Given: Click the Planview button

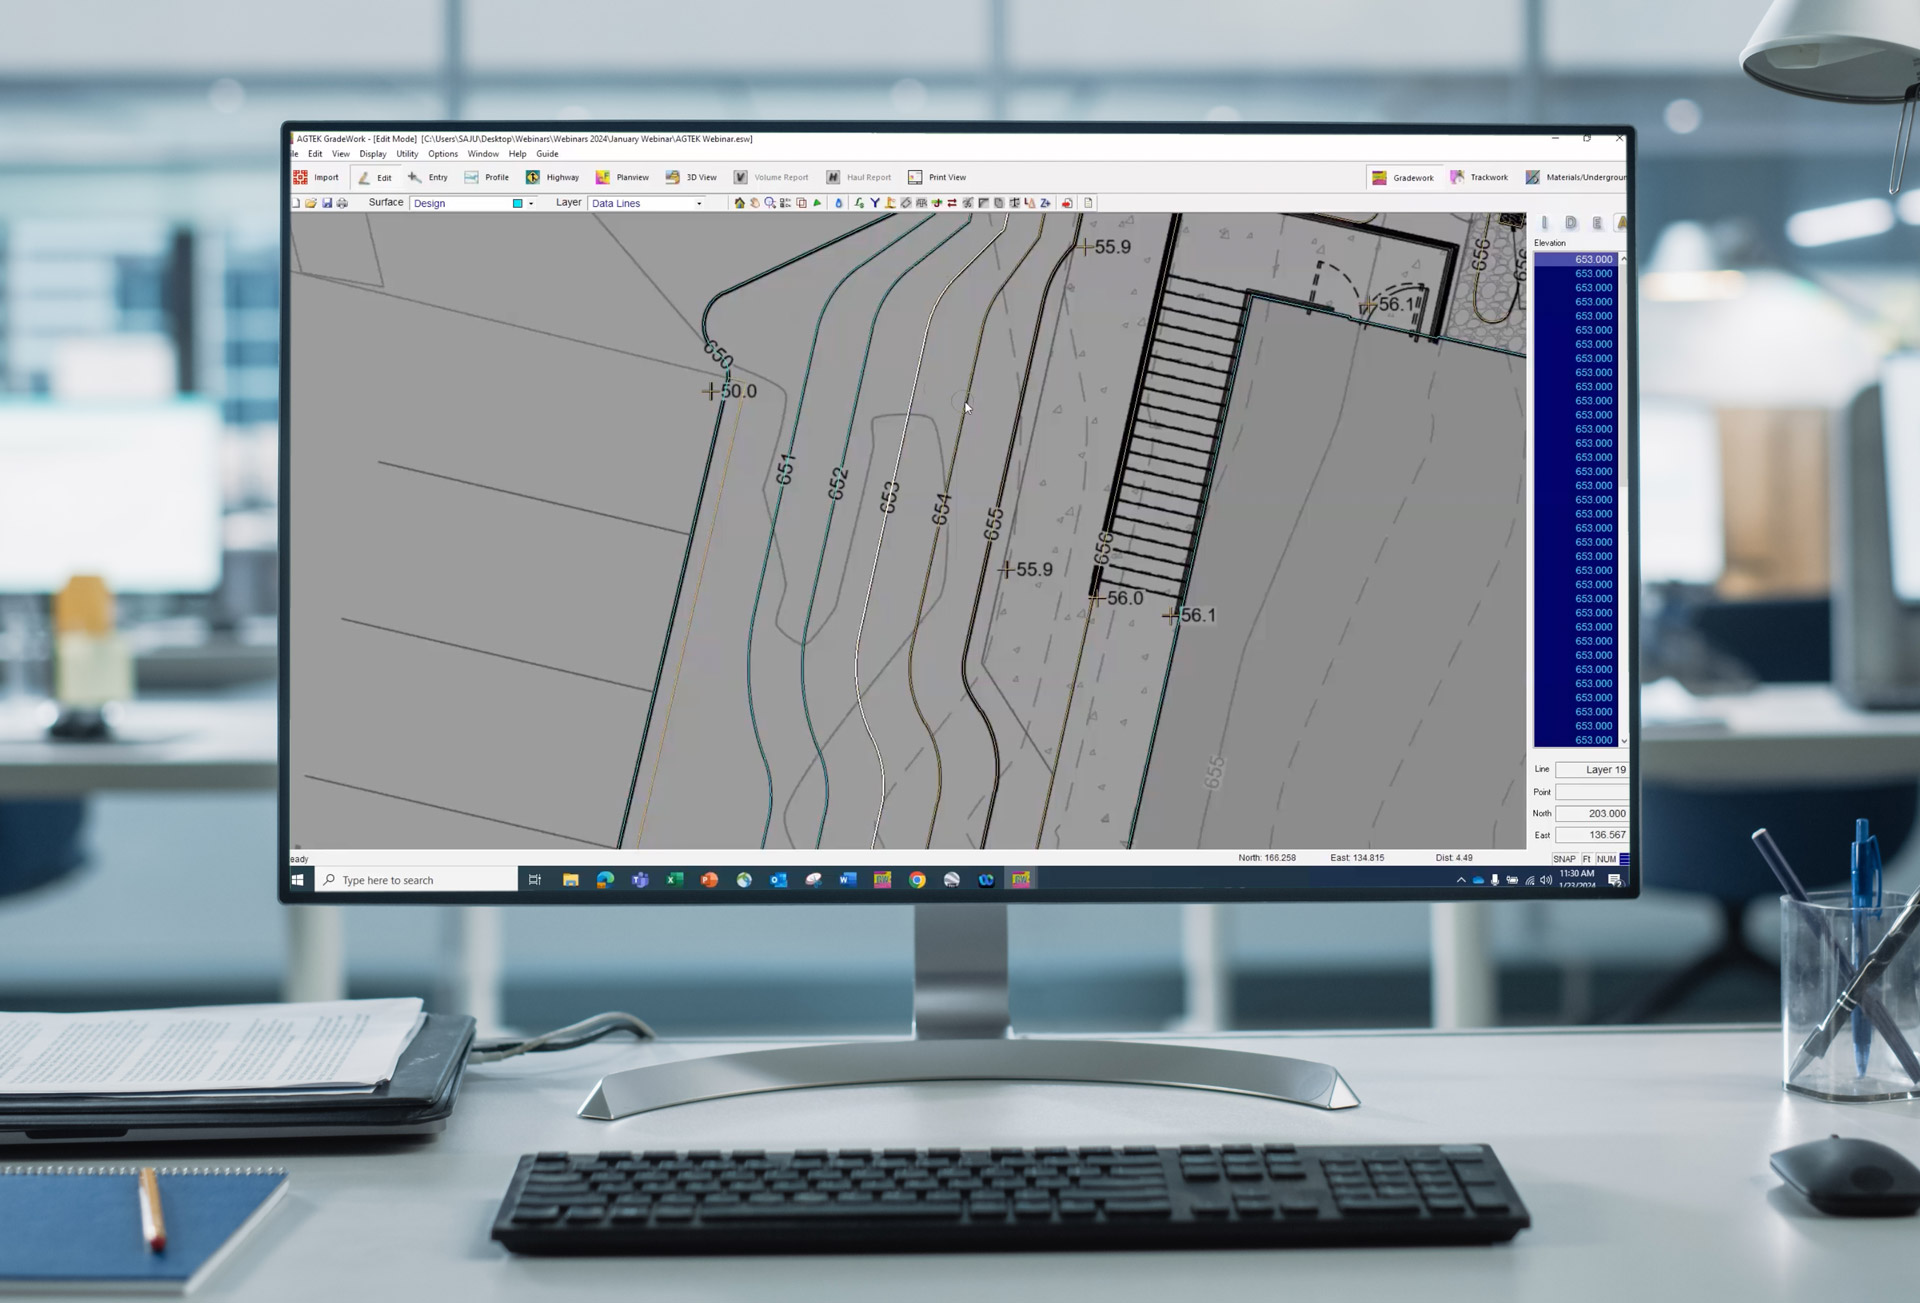Looking at the screenshot, I should pyautogui.click(x=622, y=177).
